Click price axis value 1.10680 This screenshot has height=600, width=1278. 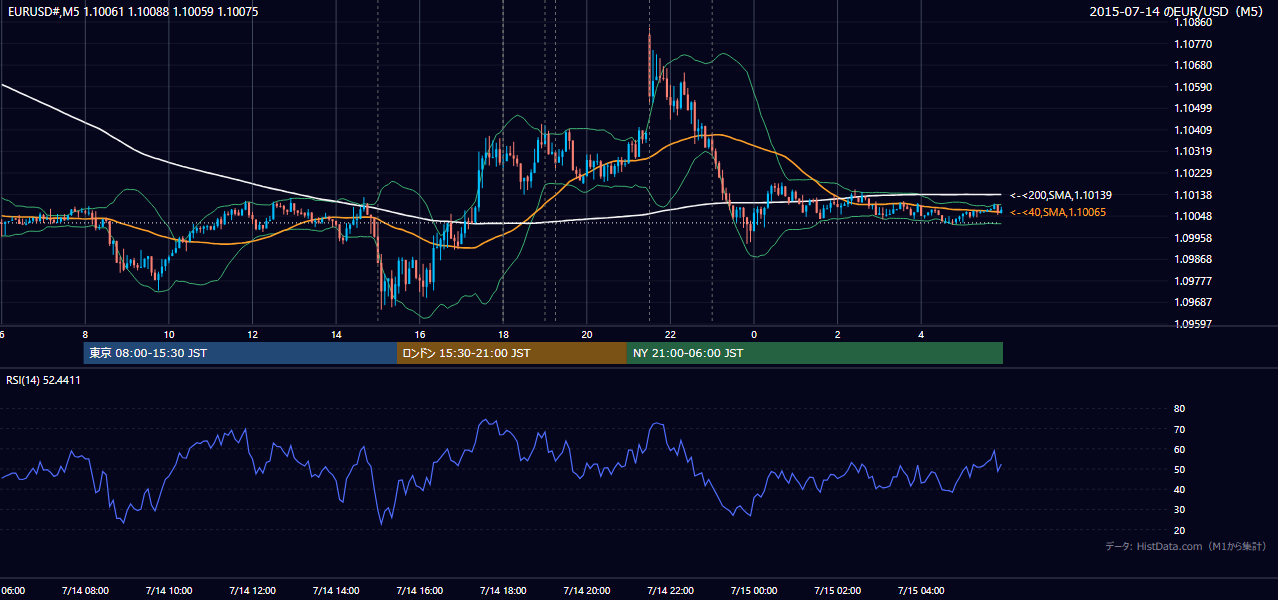[x=1193, y=66]
